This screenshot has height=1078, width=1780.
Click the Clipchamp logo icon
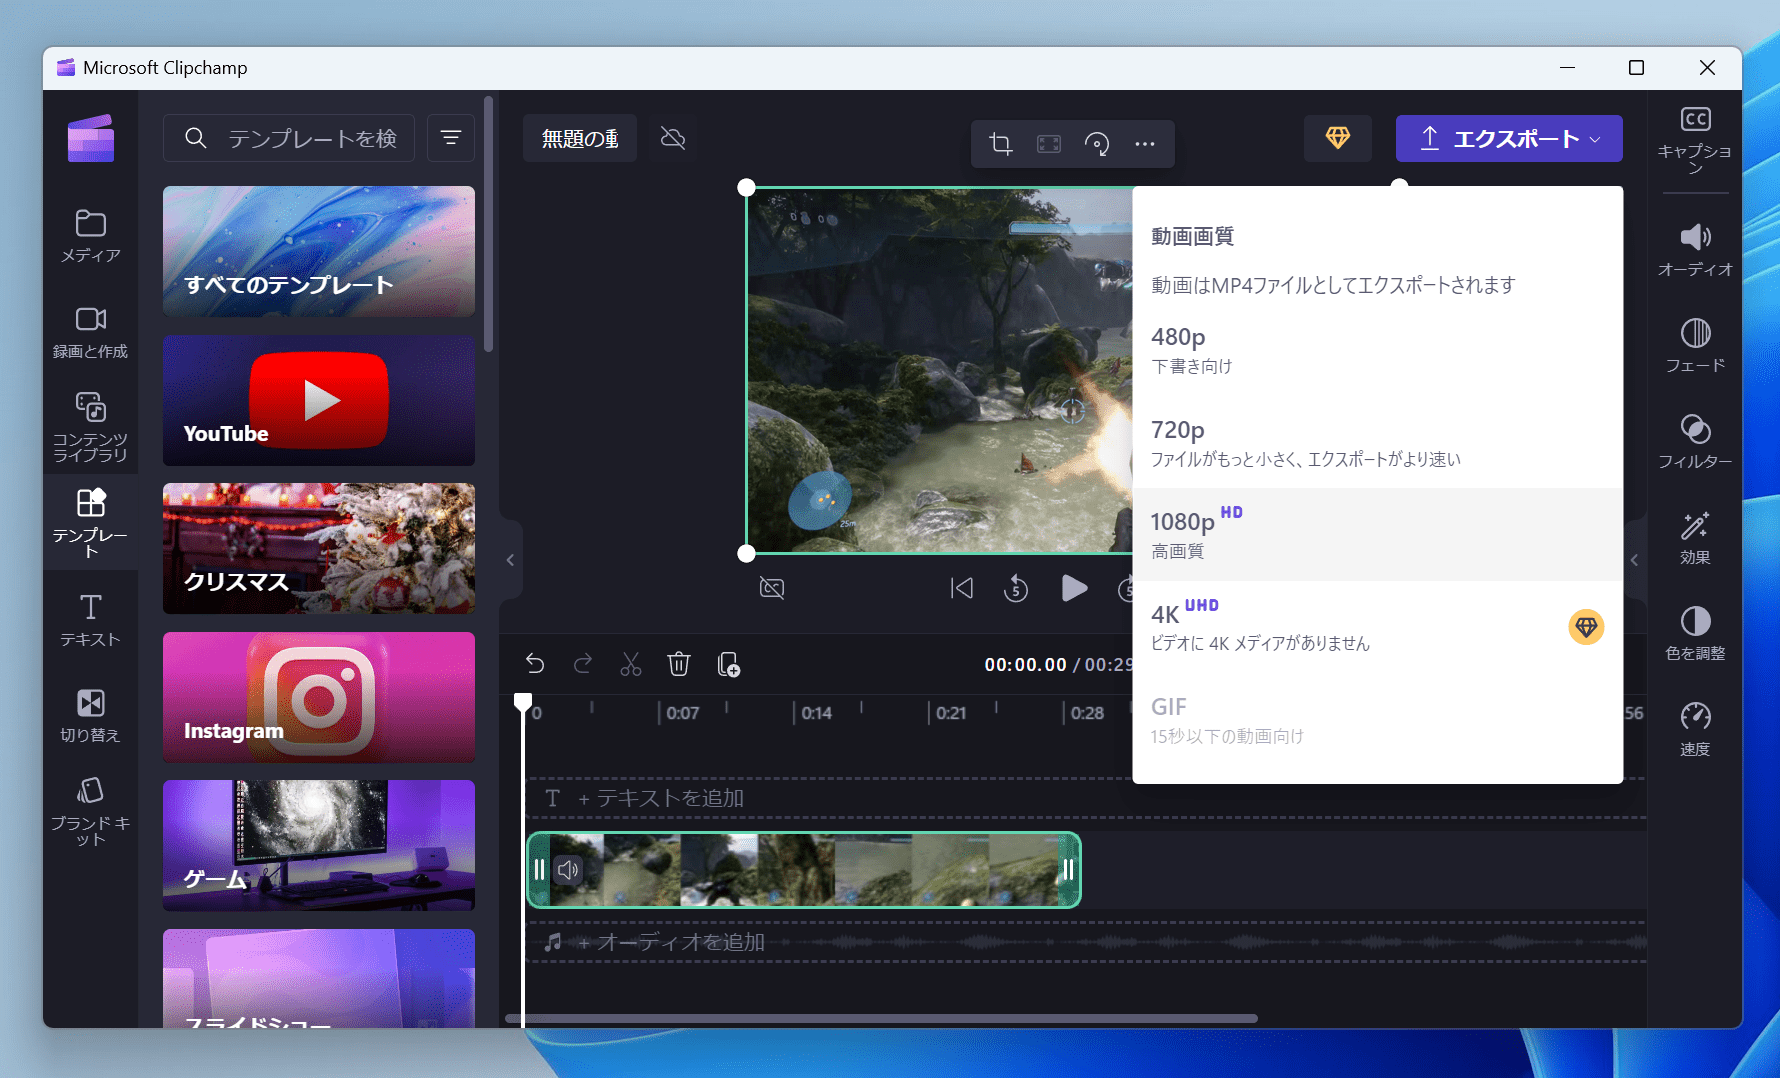pos(91,138)
